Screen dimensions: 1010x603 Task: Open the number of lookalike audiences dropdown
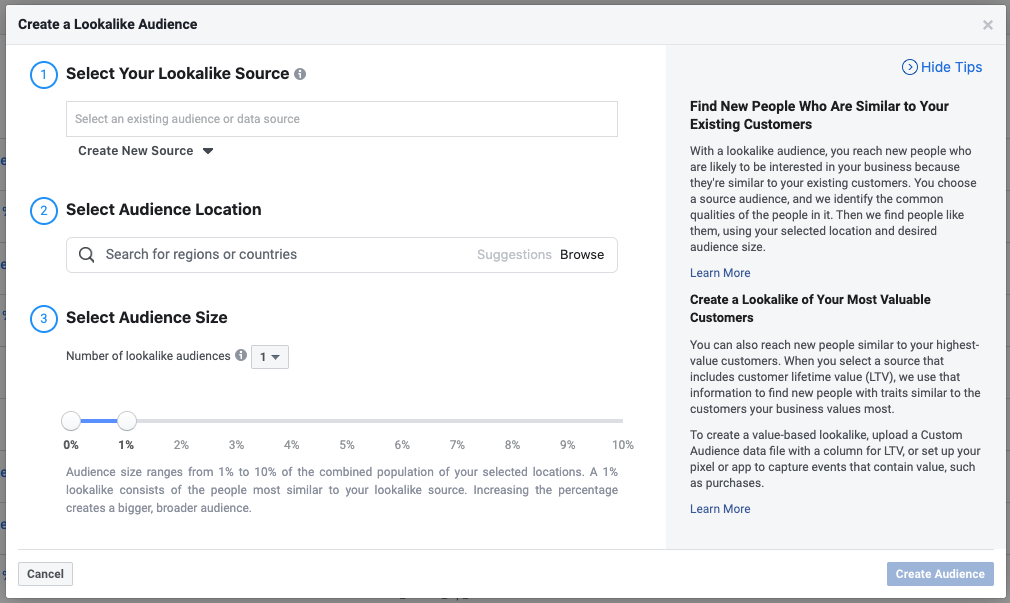[269, 357]
